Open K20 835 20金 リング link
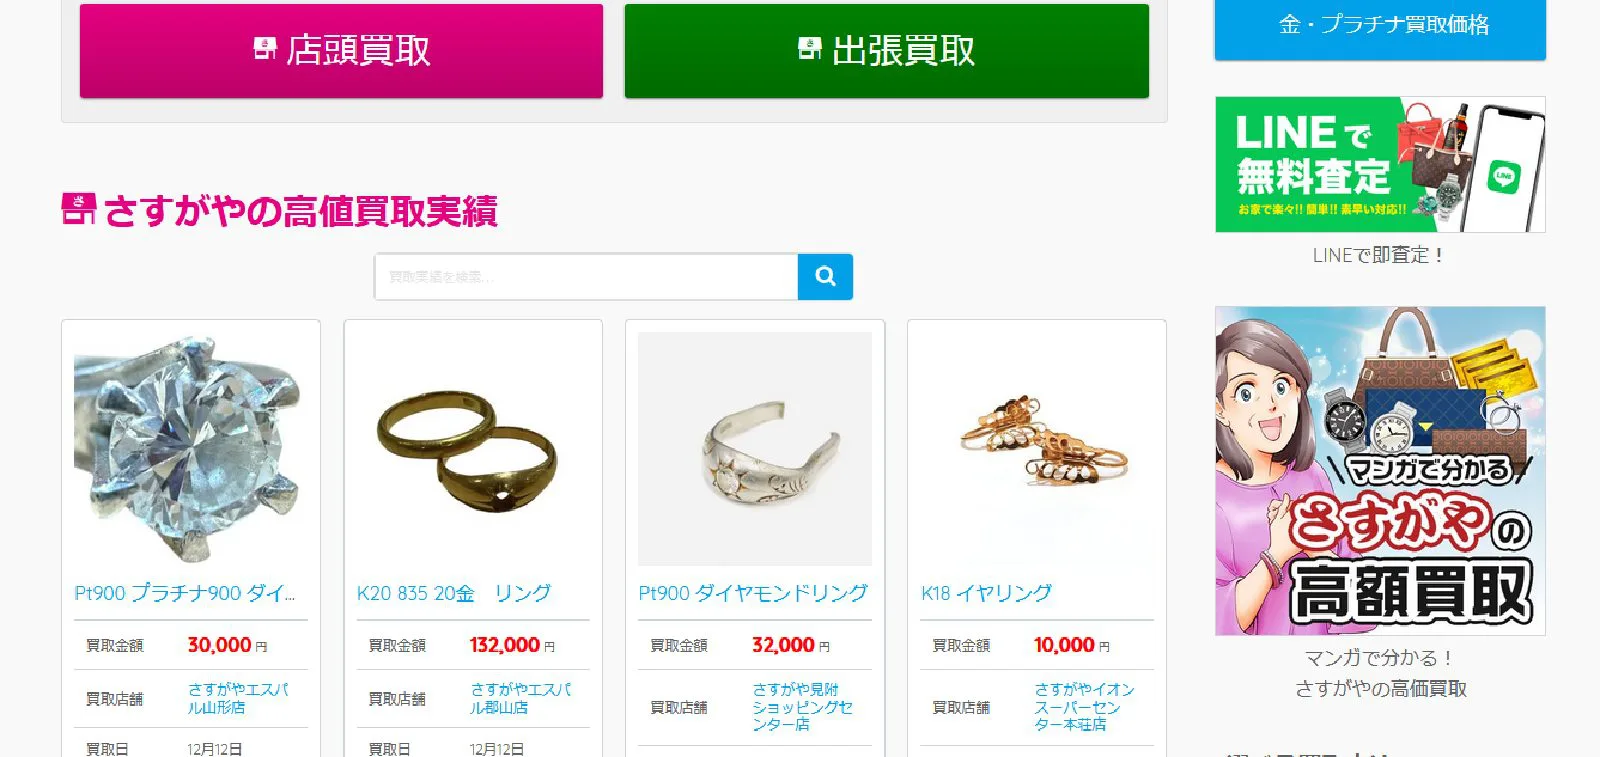 (x=454, y=593)
